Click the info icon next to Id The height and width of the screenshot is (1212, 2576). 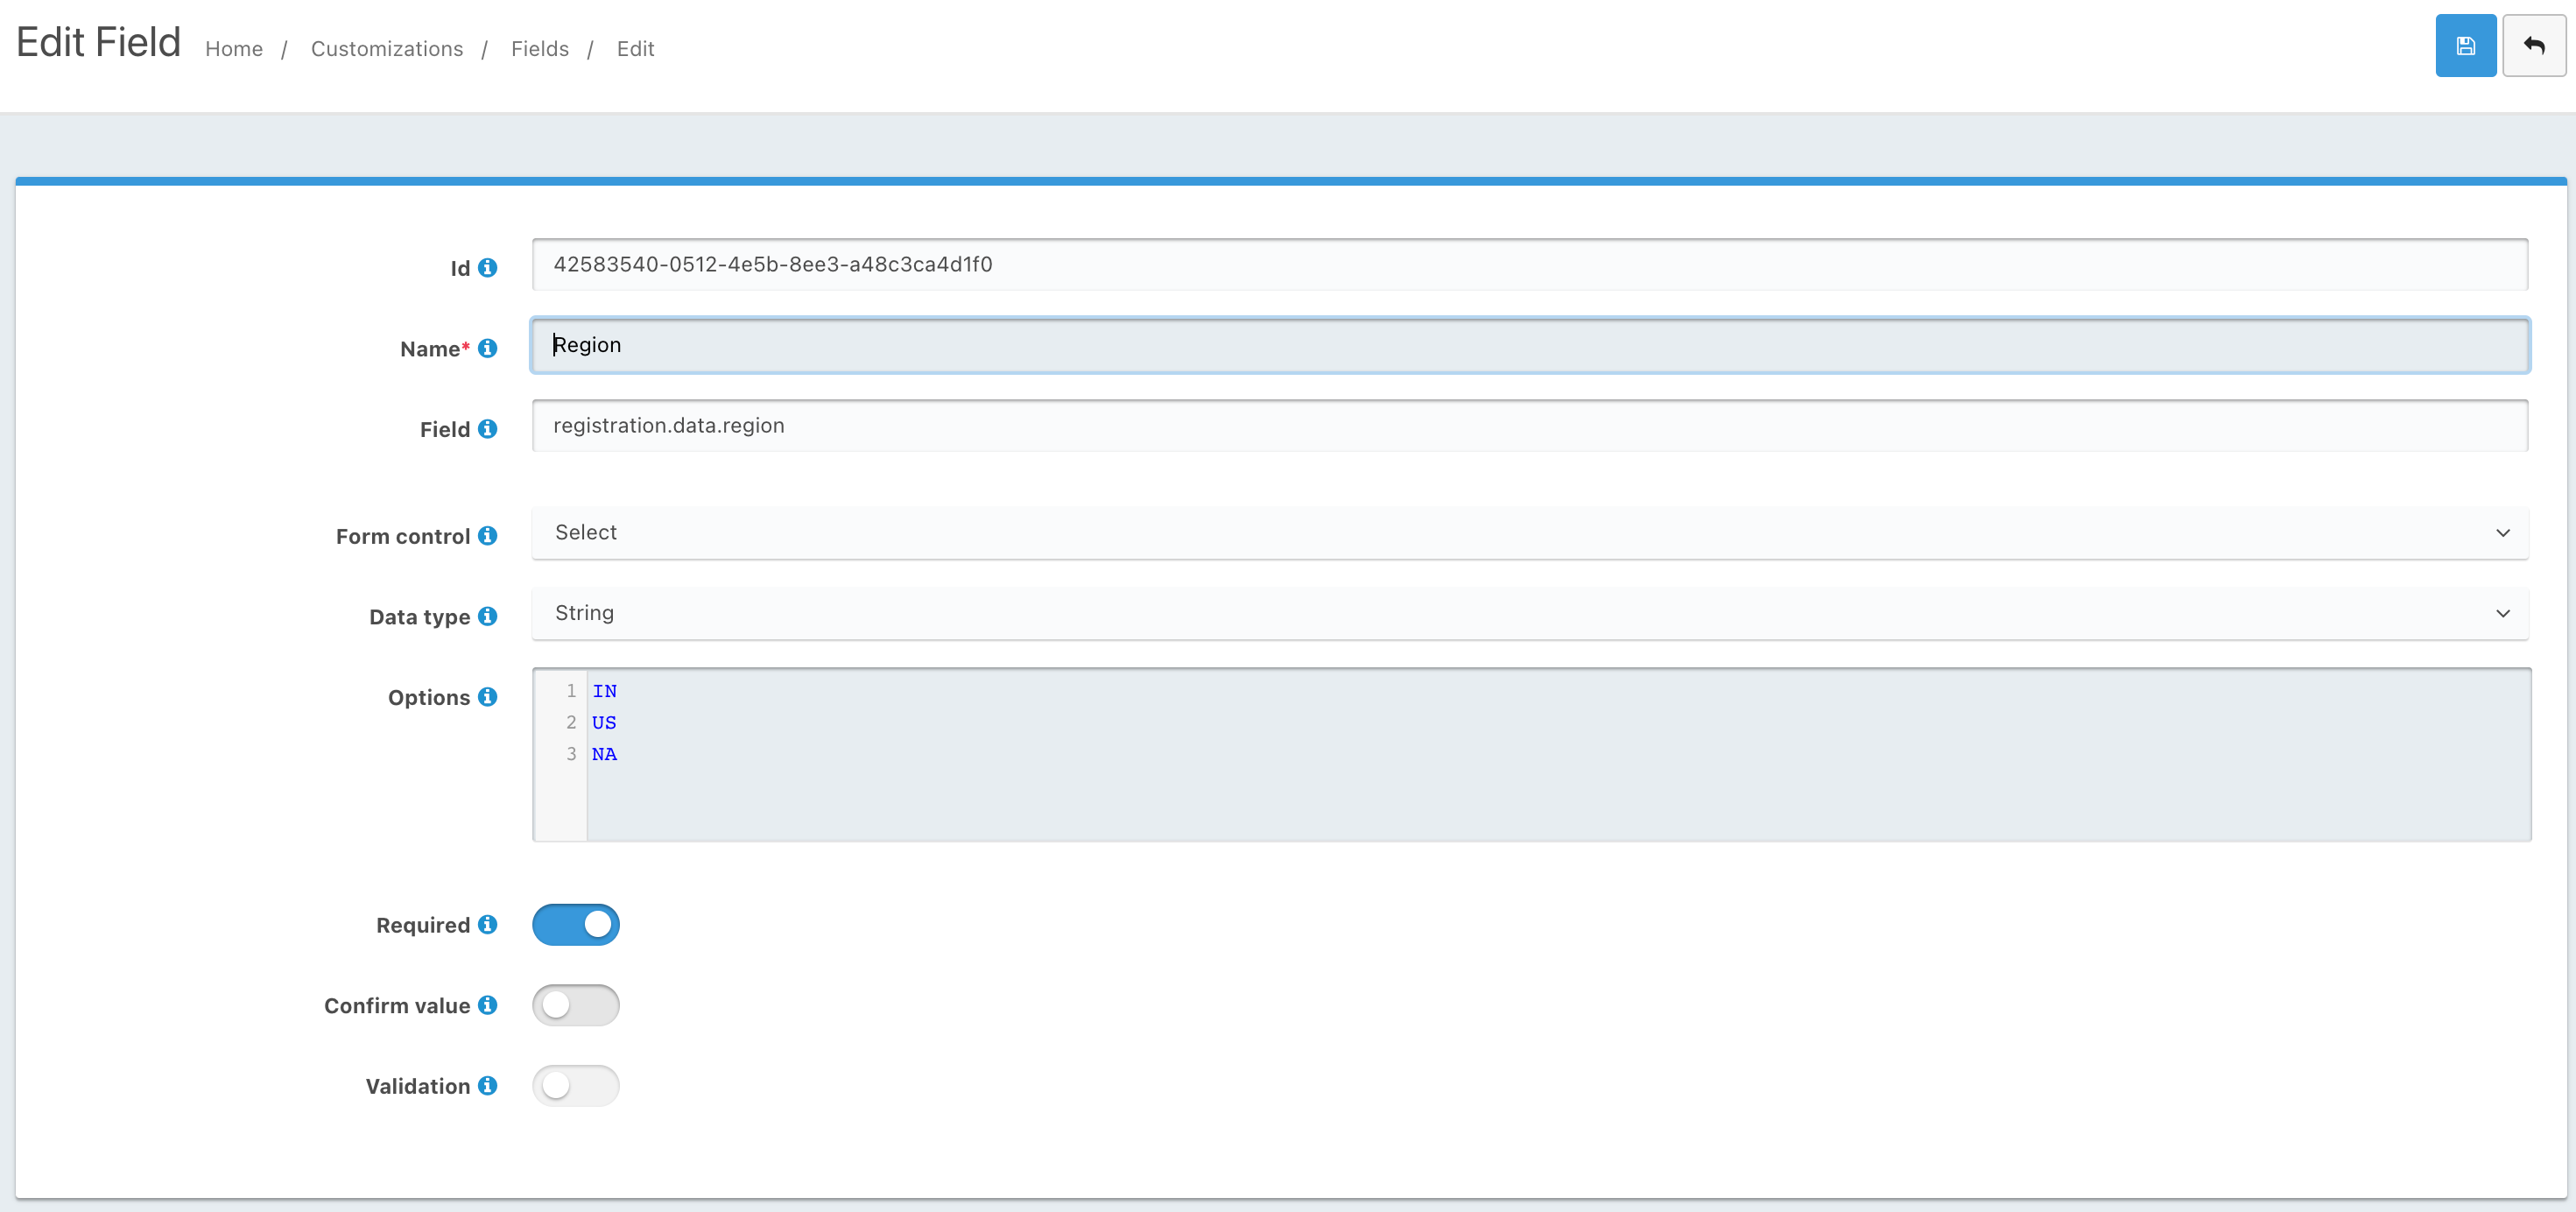pyautogui.click(x=487, y=268)
